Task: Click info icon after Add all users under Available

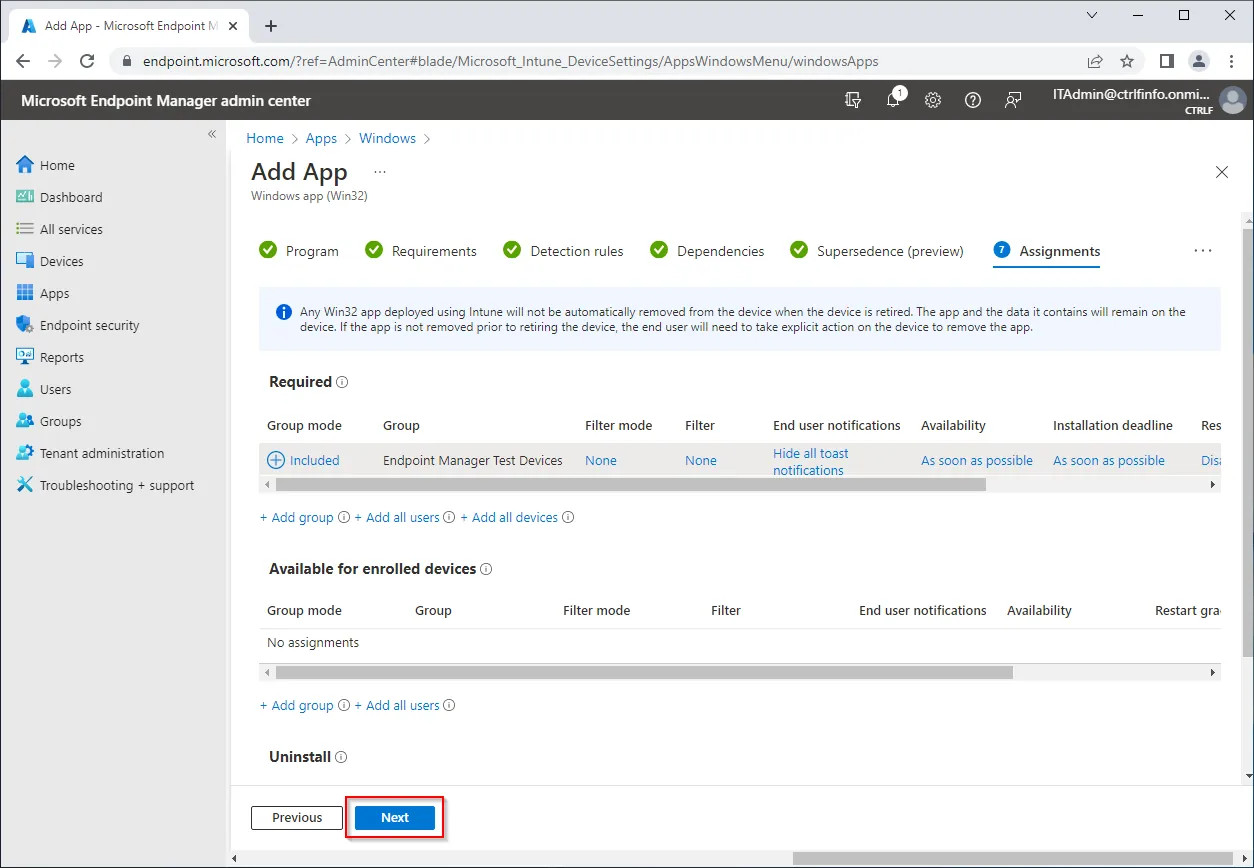Action: (449, 705)
